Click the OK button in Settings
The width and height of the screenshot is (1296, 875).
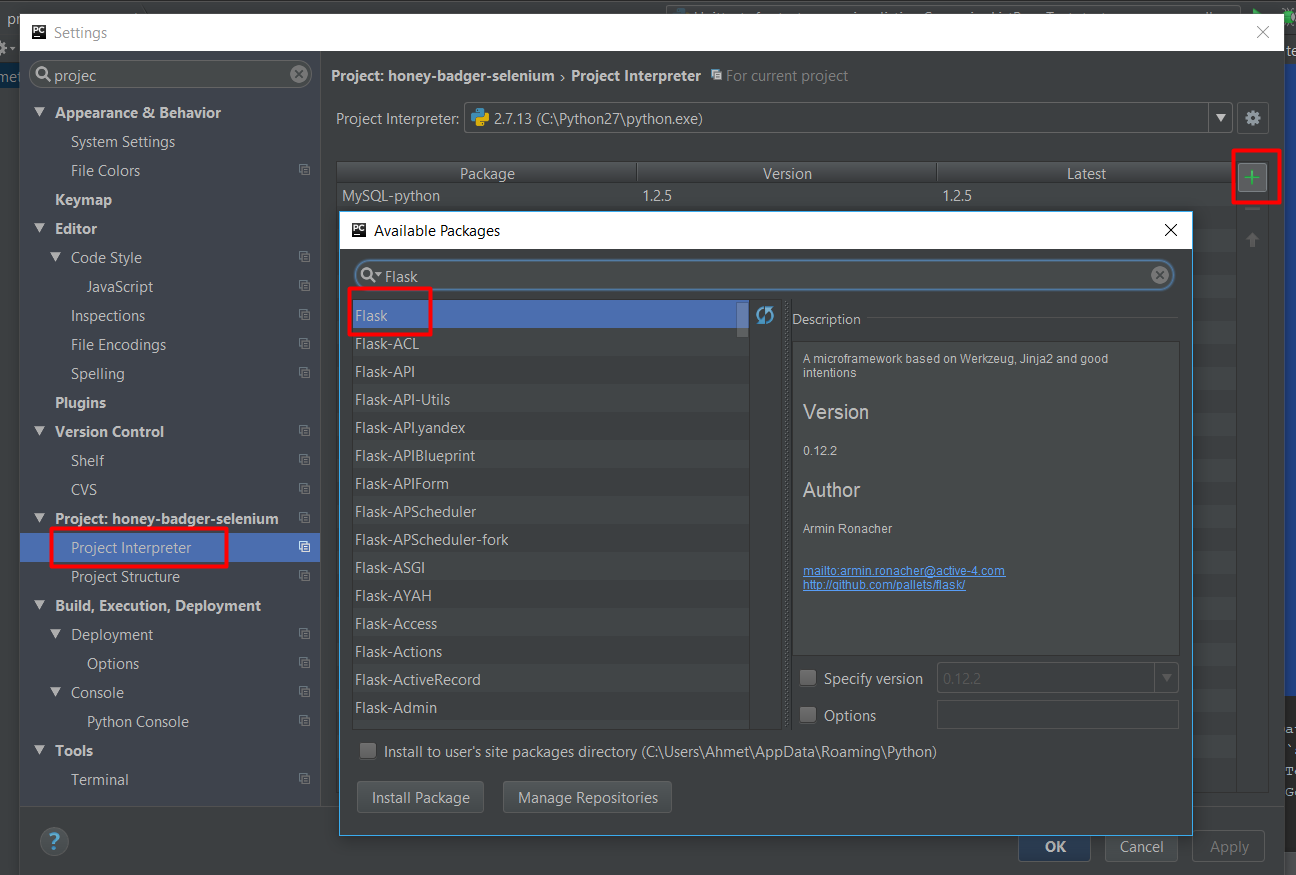click(1055, 846)
